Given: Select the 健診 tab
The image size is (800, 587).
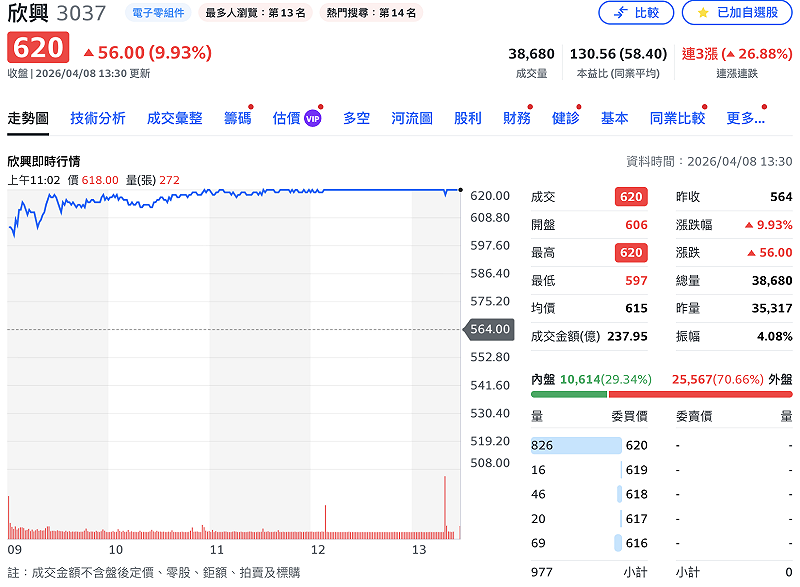Looking at the screenshot, I should click(565, 118).
